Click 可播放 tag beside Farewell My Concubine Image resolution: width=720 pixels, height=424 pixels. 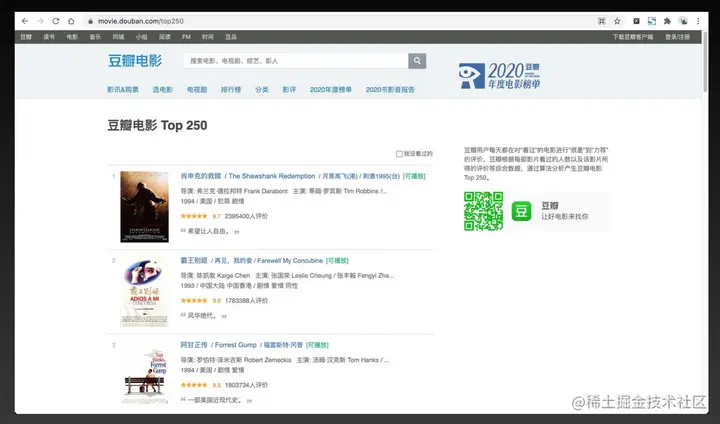(x=337, y=261)
